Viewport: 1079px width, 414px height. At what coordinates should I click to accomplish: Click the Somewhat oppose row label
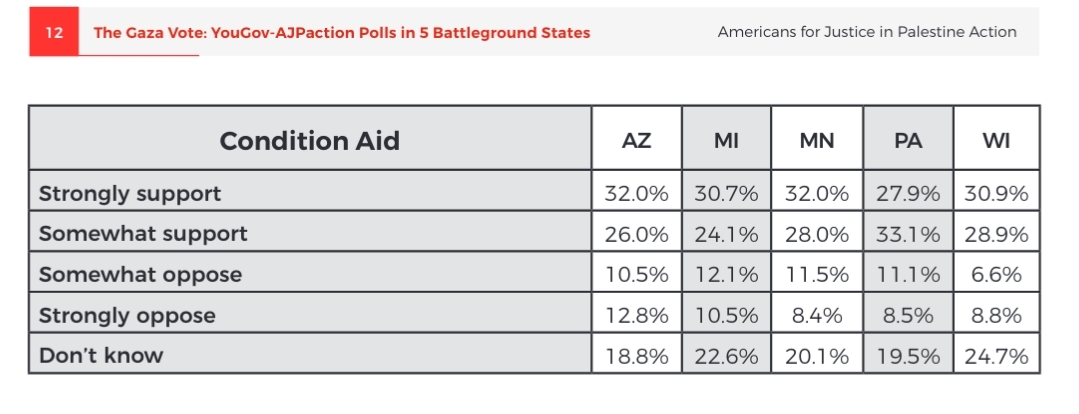[x=140, y=275]
